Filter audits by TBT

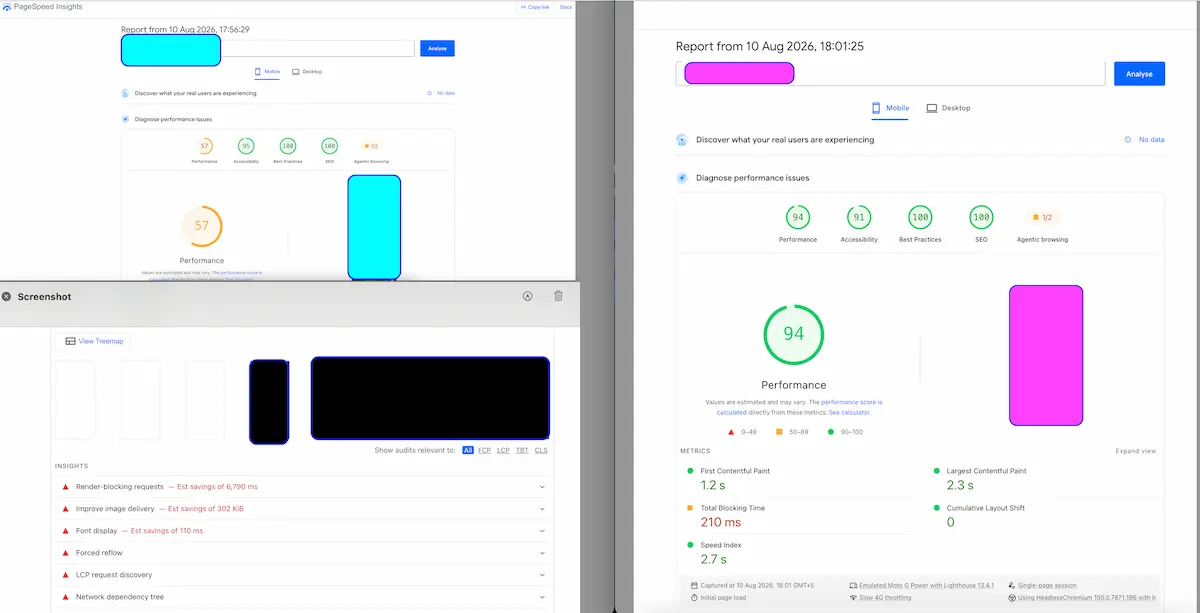pyautogui.click(x=522, y=451)
